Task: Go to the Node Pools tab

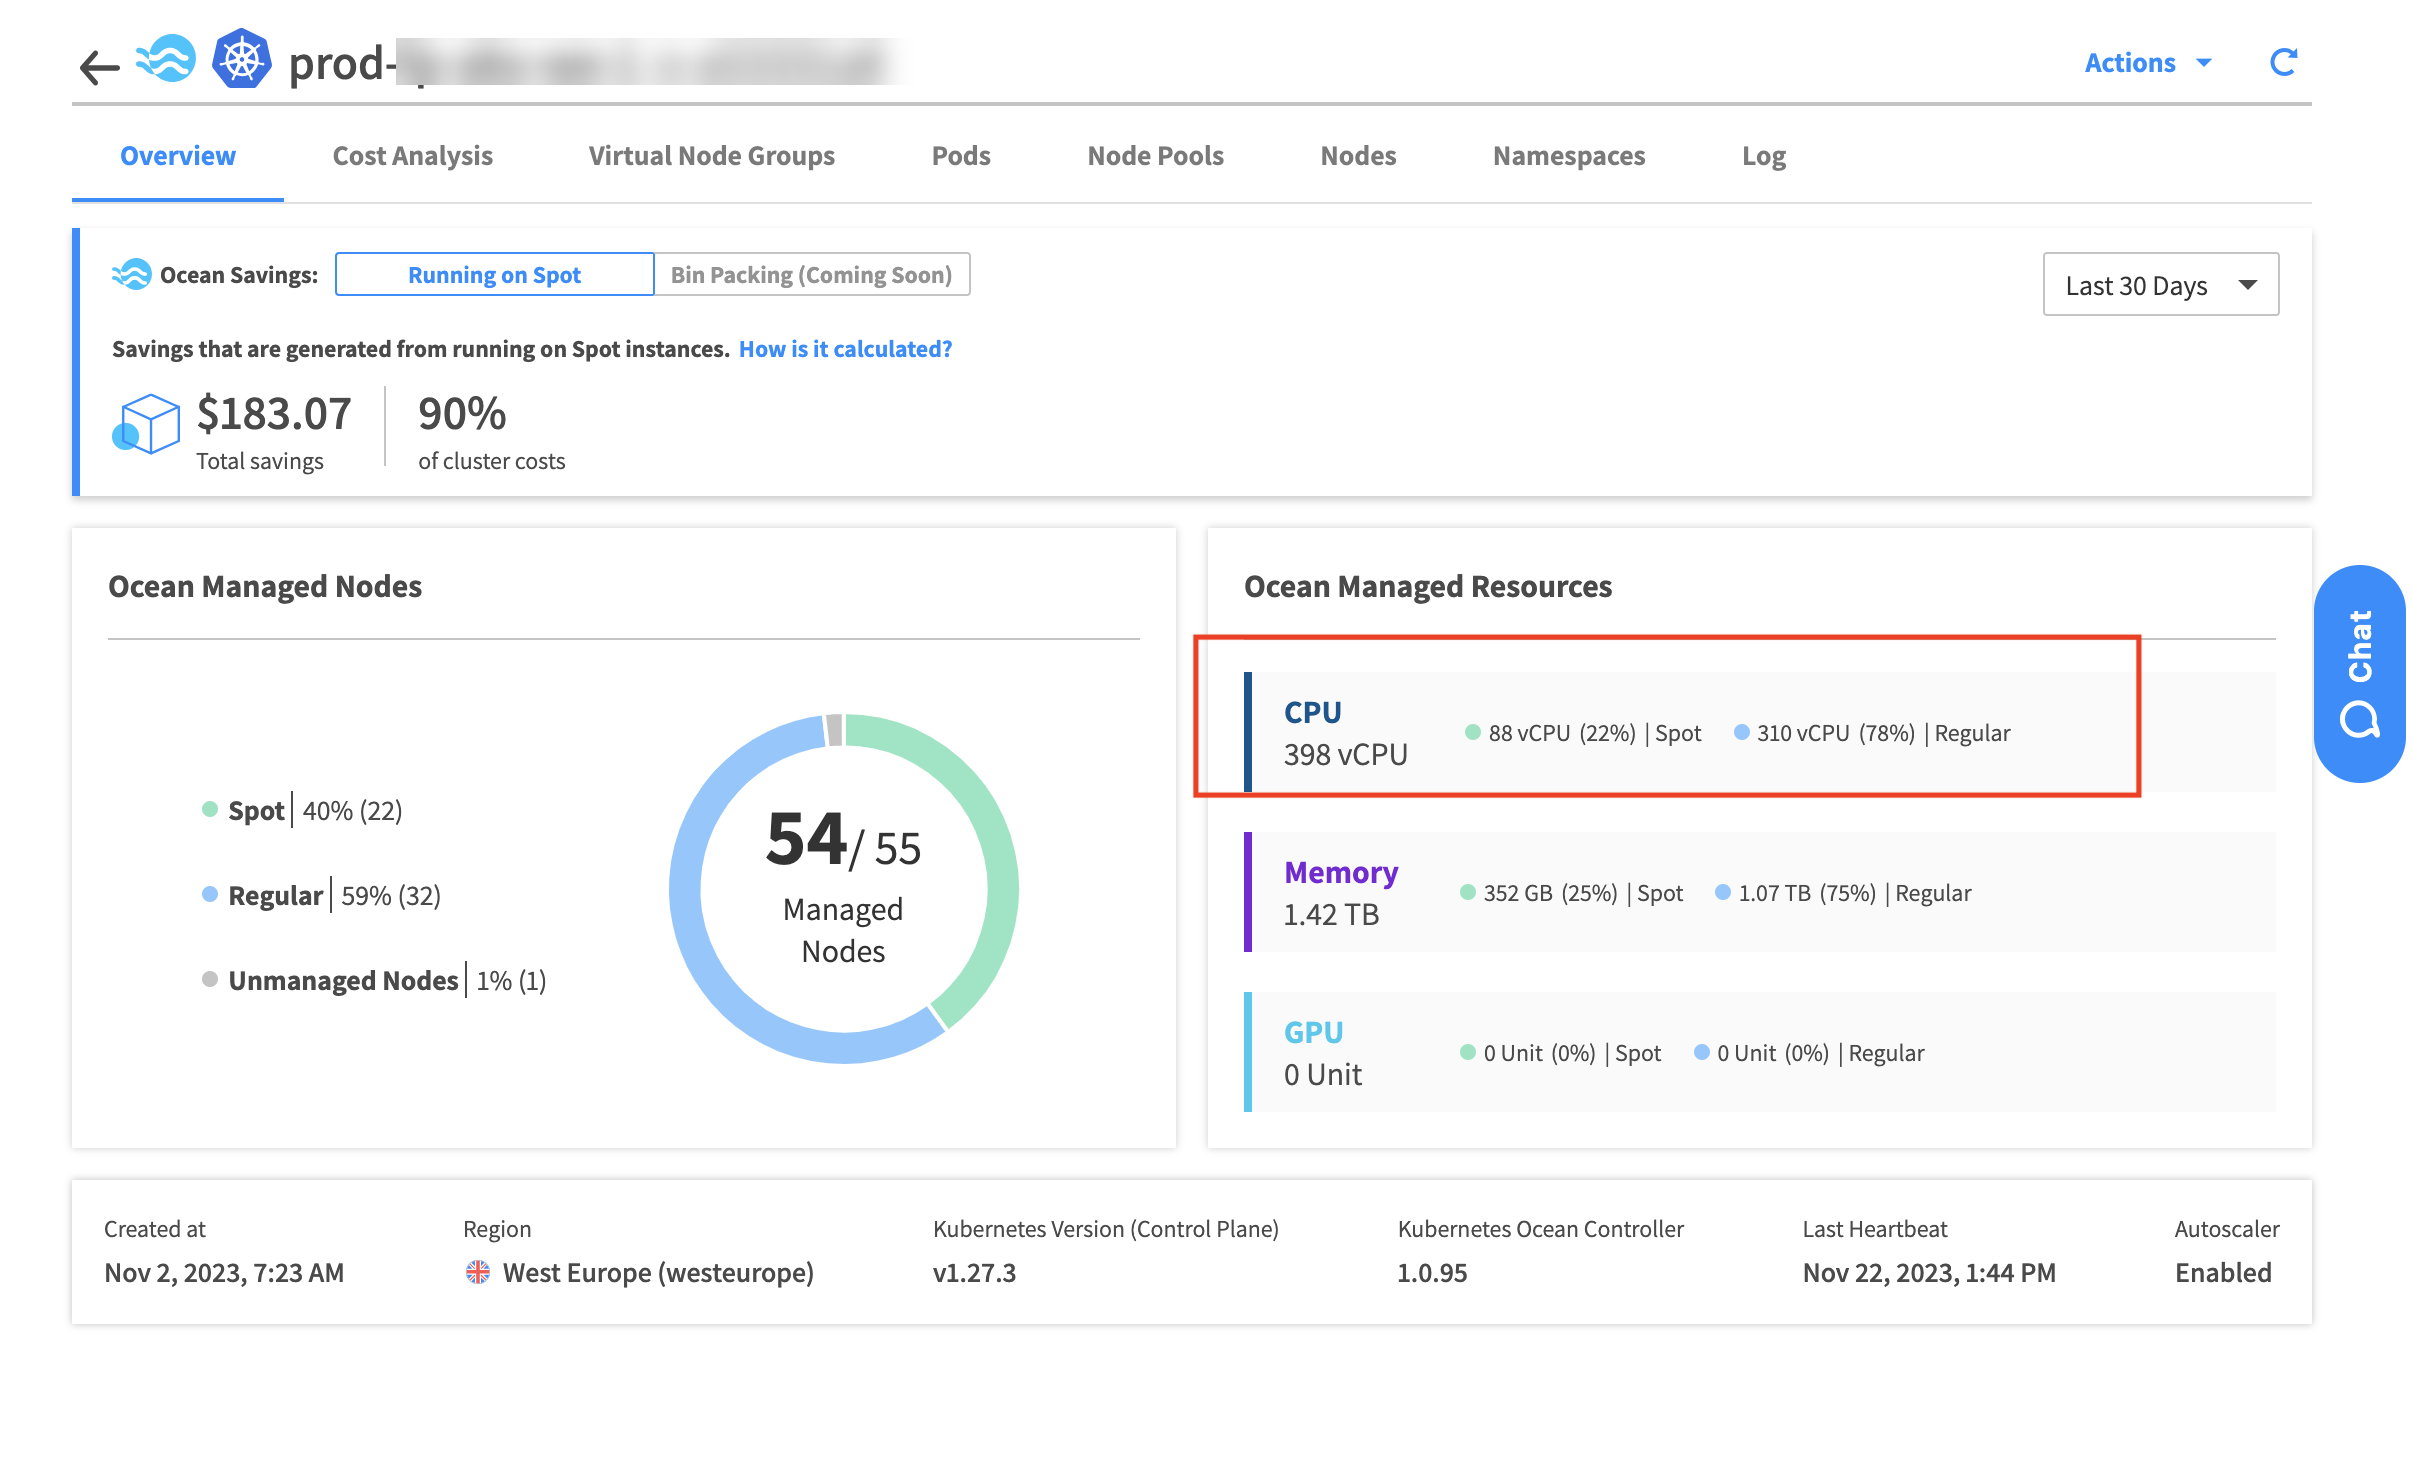Action: tap(1155, 156)
